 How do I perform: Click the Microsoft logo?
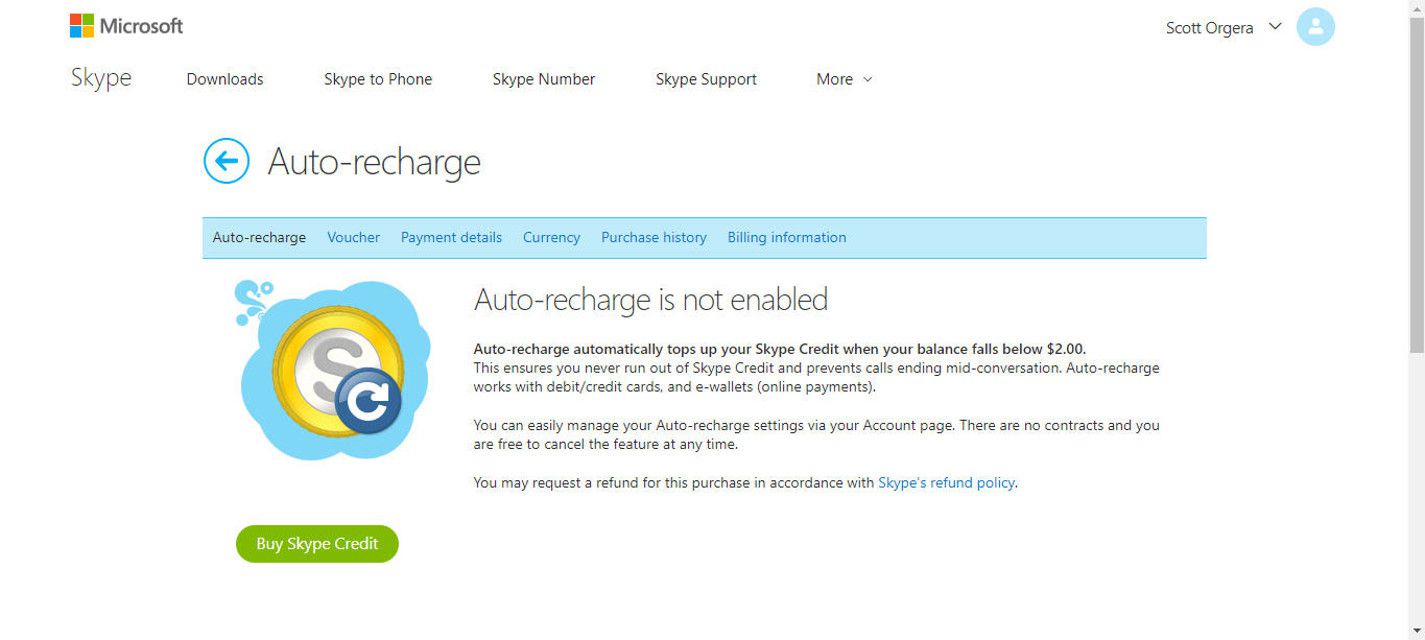point(126,26)
